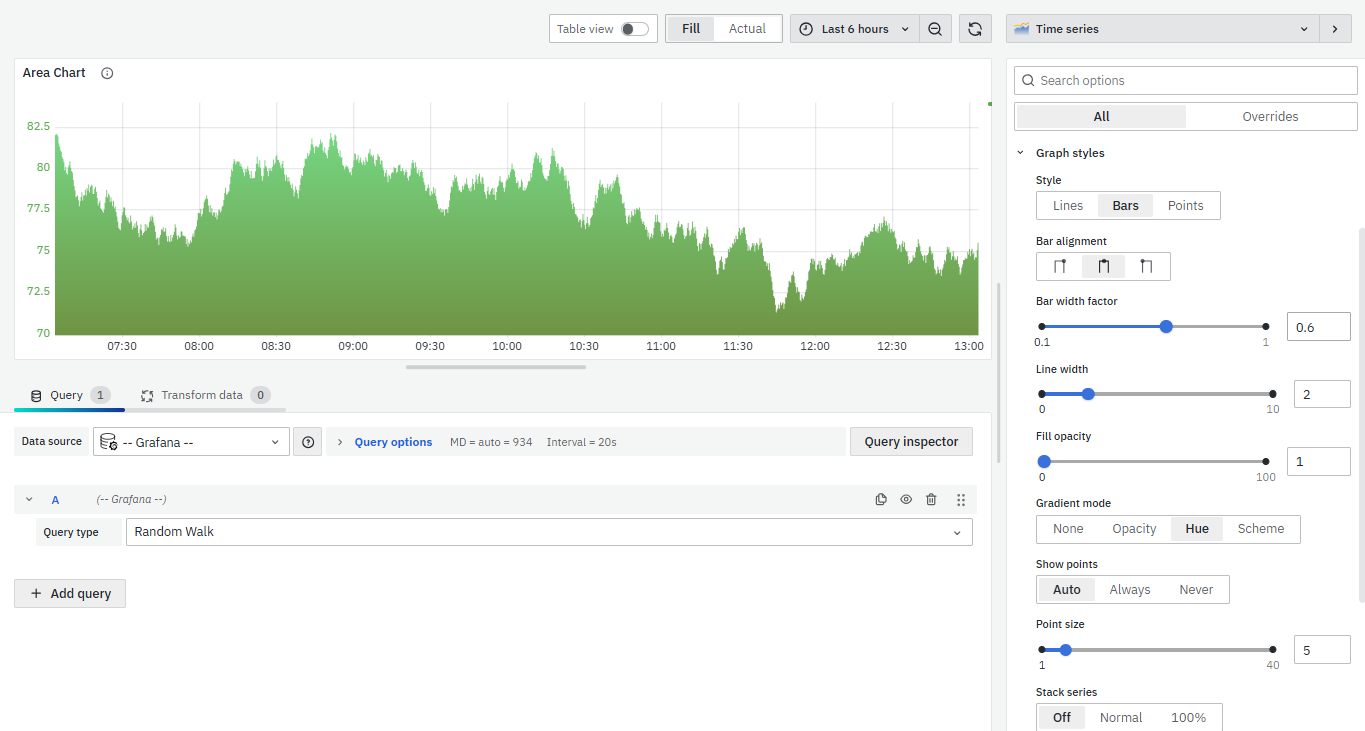1365x731 pixels.
Task: Toggle the Table view switch
Action: click(x=634, y=29)
